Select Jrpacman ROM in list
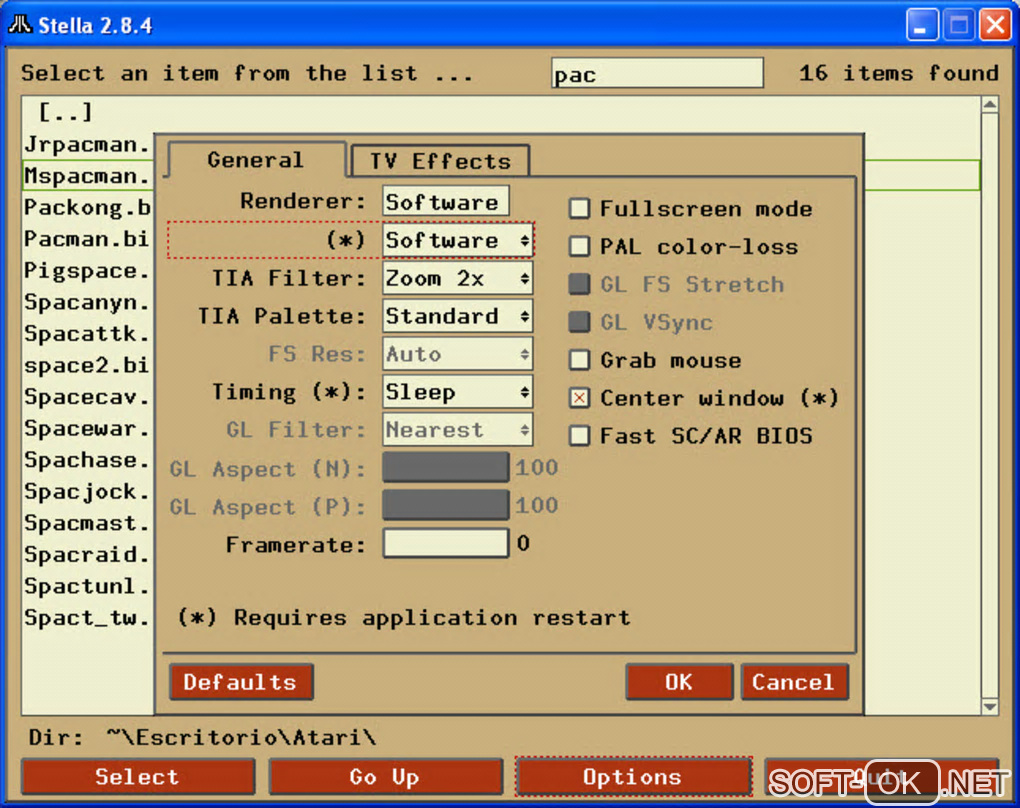The width and height of the screenshot is (1020, 808). [x=87, y=144]
